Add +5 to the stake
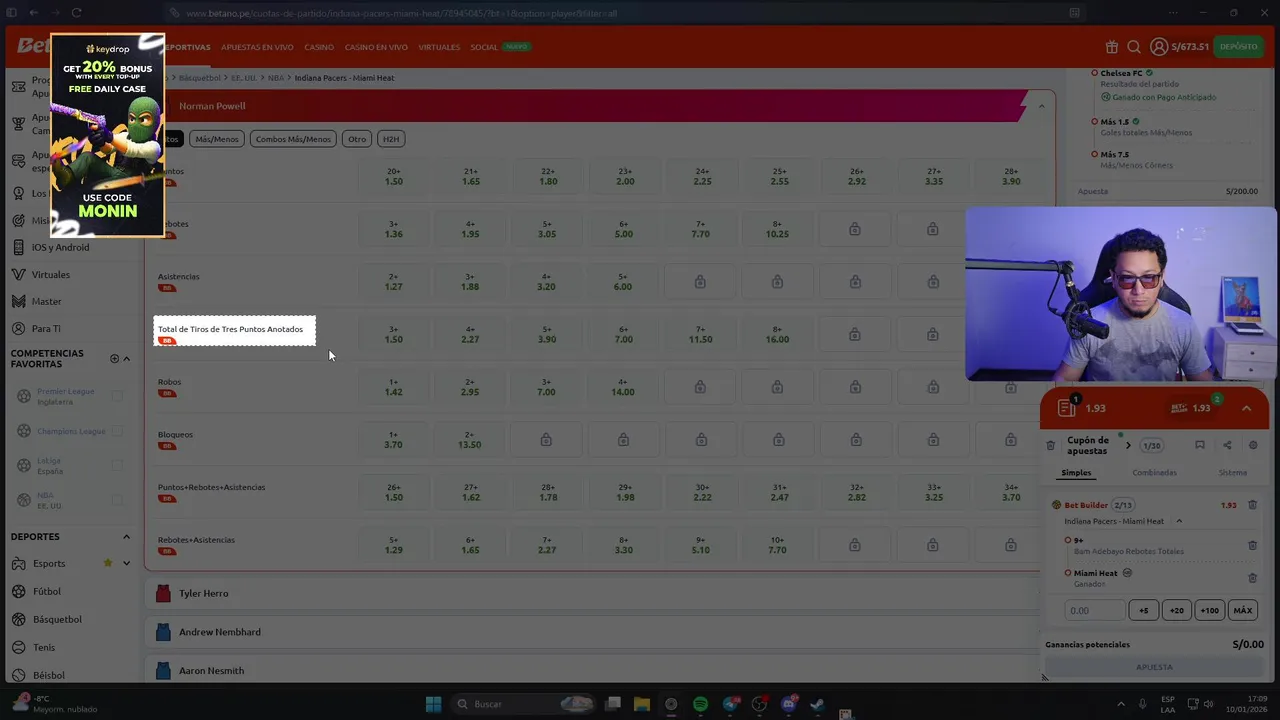The image size is (1280, 720). tap(1144, 610)
